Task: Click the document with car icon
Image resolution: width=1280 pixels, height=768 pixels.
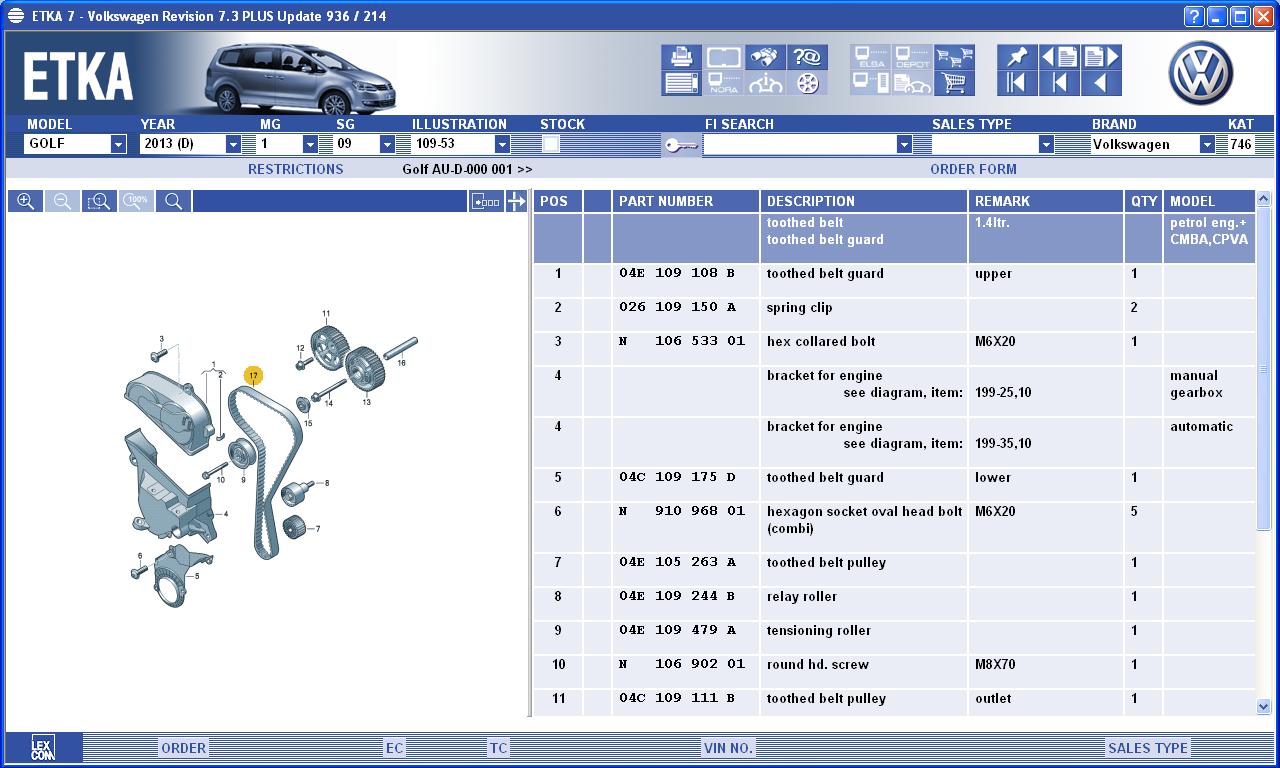Action: pos(913,83)
